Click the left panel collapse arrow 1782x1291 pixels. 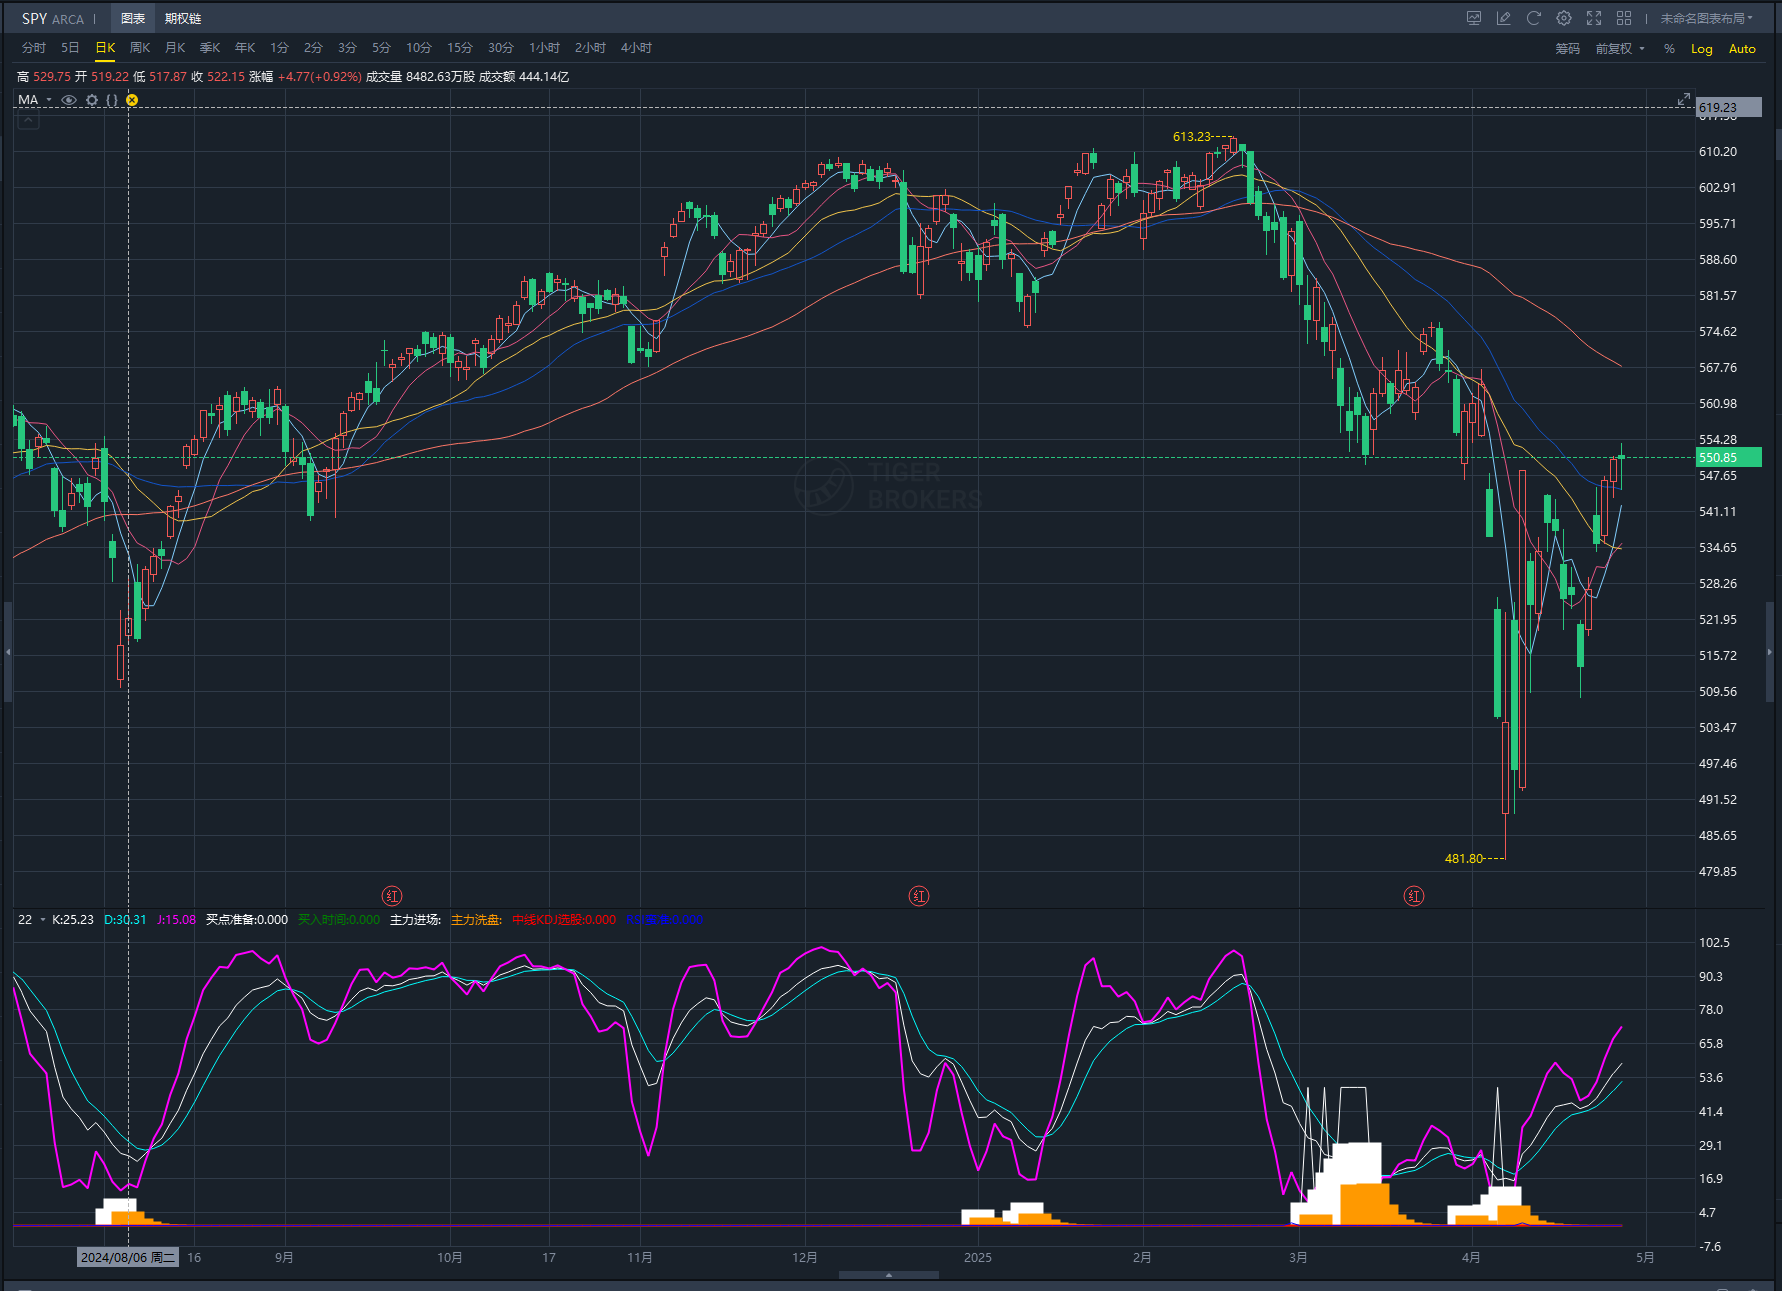pyautogui.click(x=8, y=652)
